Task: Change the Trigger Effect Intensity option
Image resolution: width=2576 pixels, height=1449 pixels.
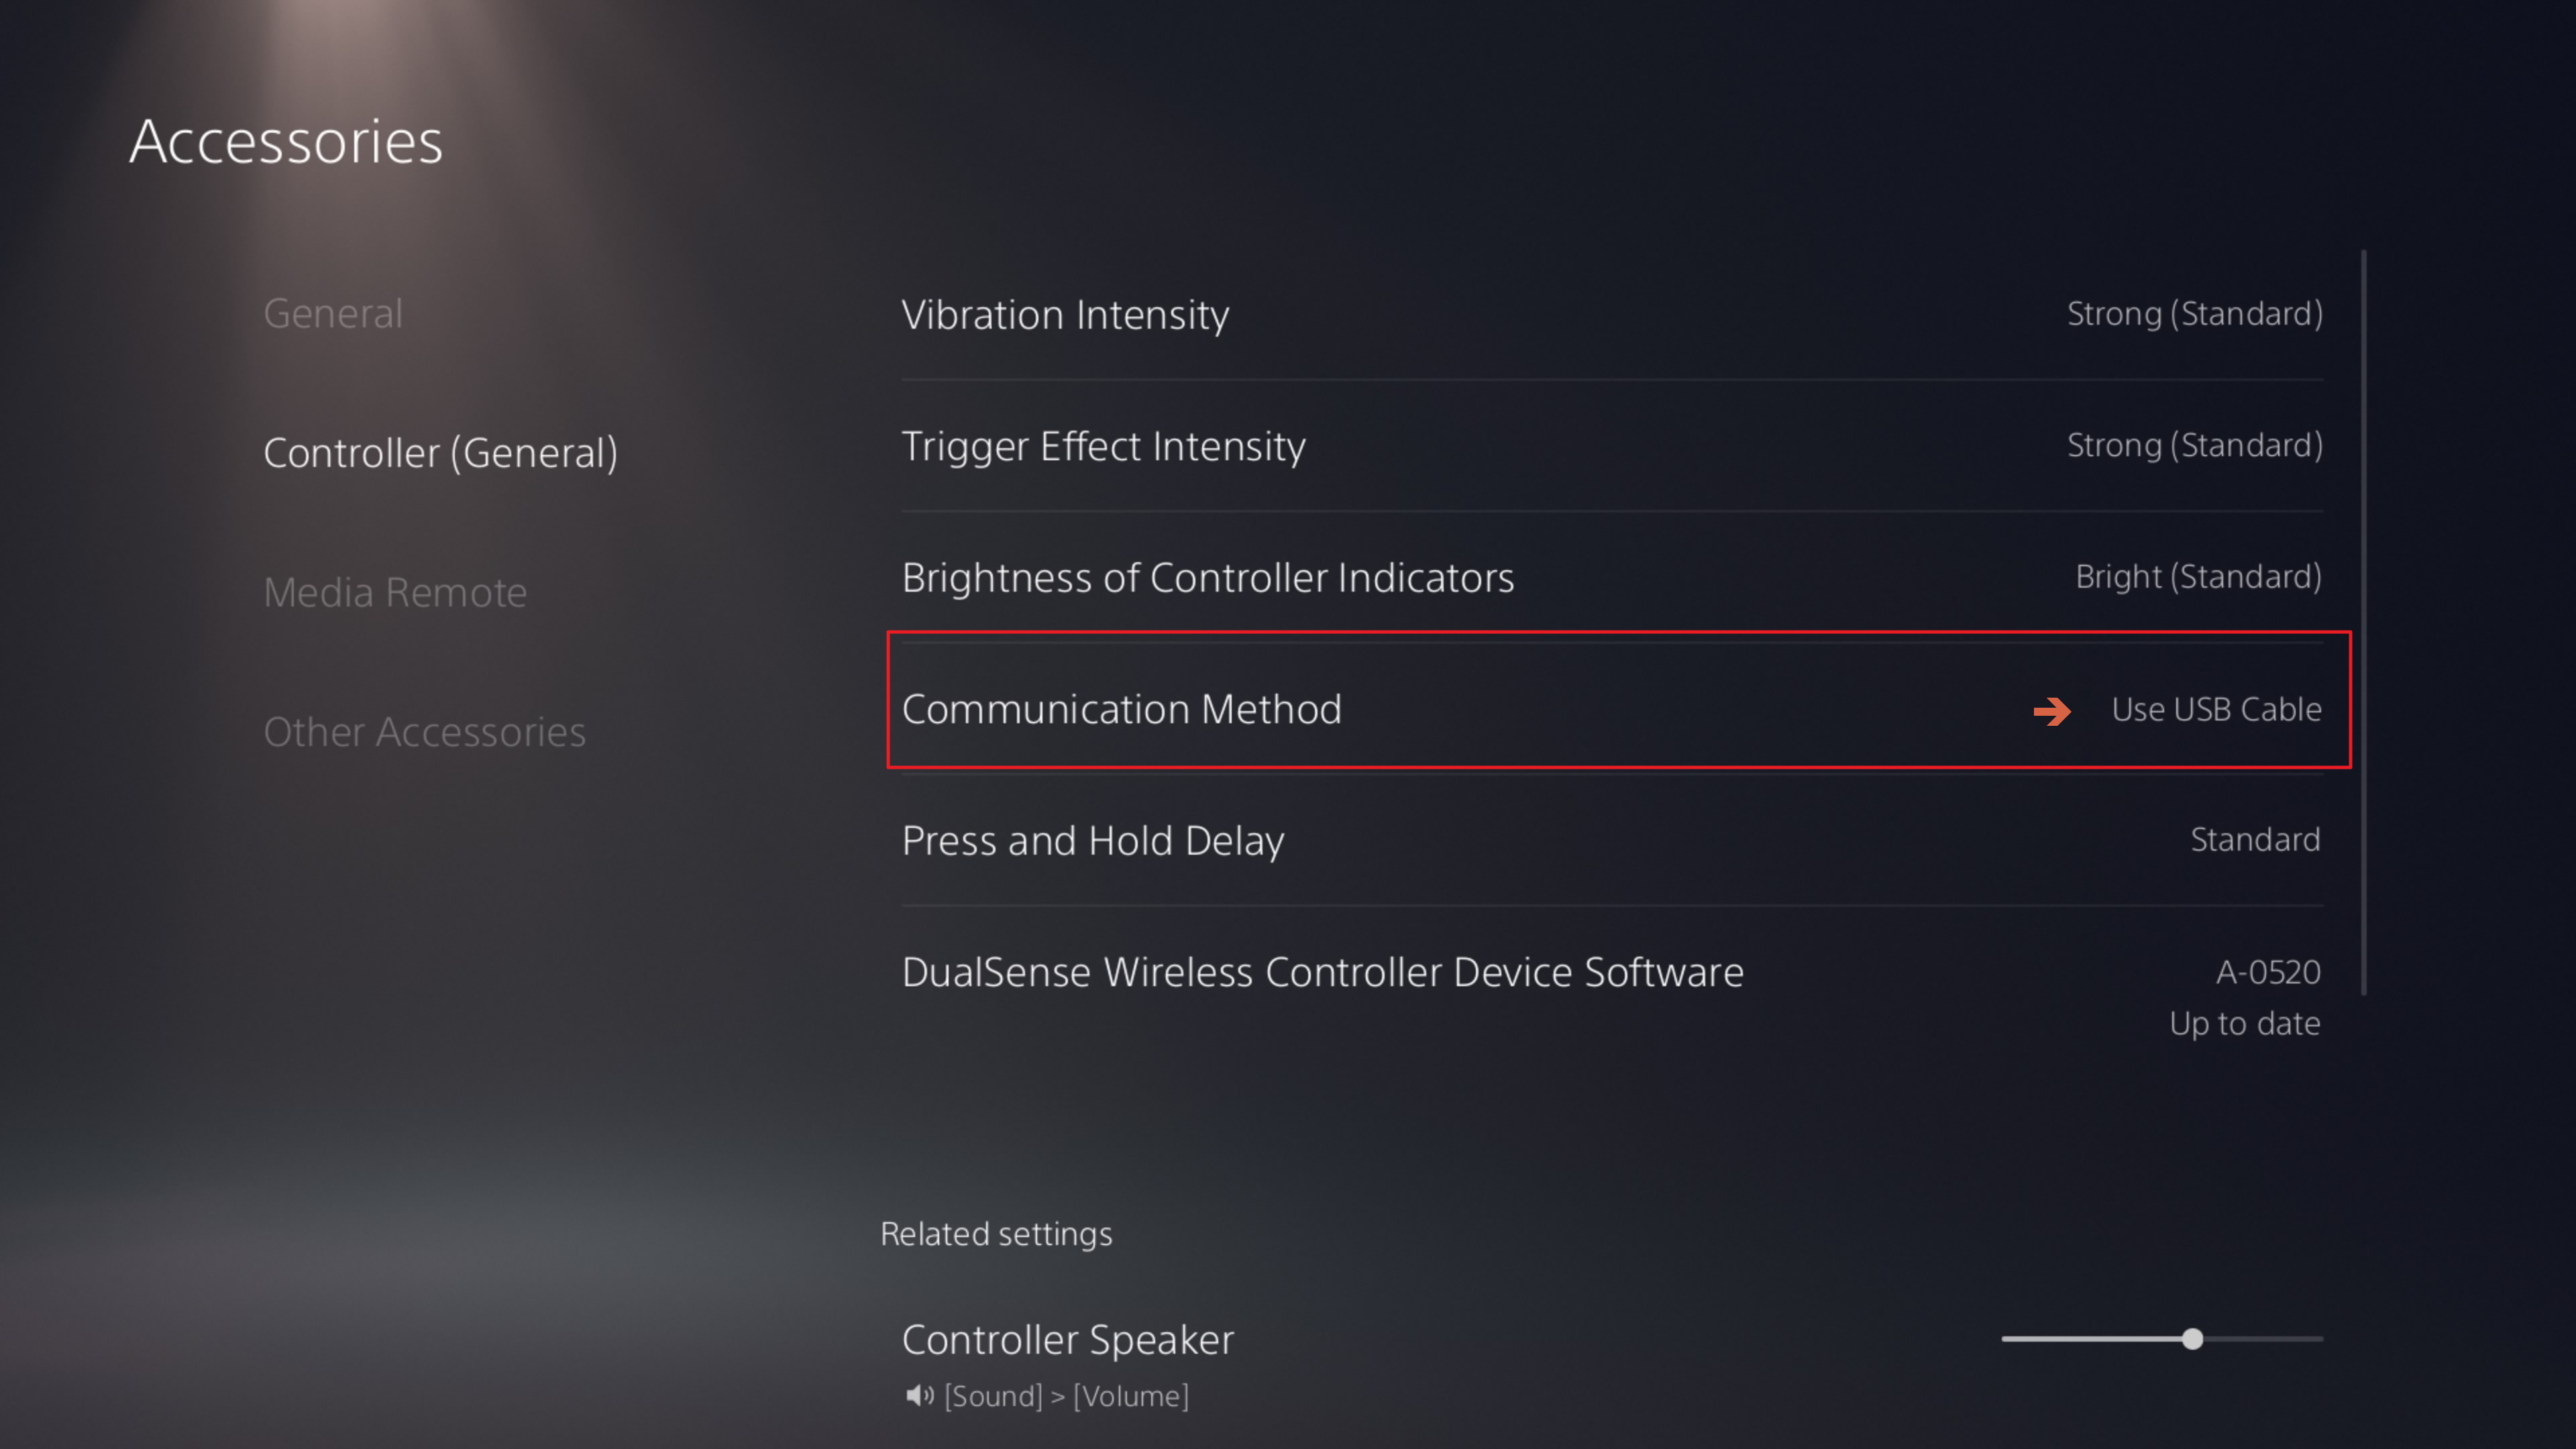Action: tap(1612, 446)
